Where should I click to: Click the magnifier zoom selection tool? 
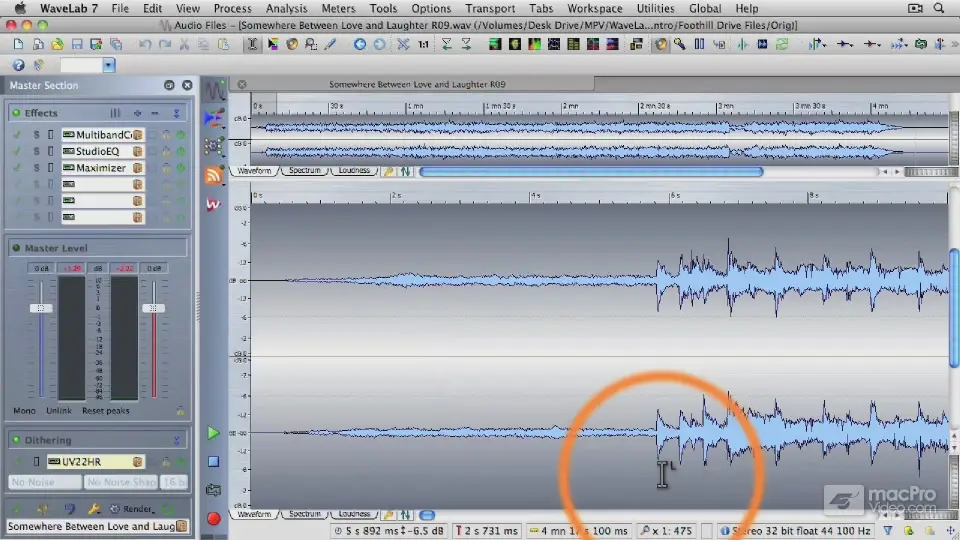(311, 44)
